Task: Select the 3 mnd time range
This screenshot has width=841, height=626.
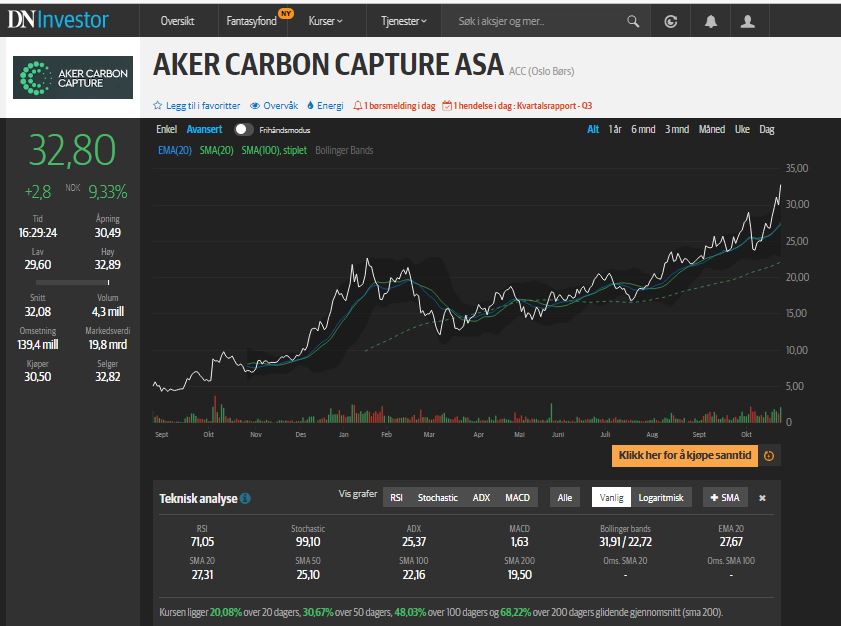Action: (x=677, y=129)
